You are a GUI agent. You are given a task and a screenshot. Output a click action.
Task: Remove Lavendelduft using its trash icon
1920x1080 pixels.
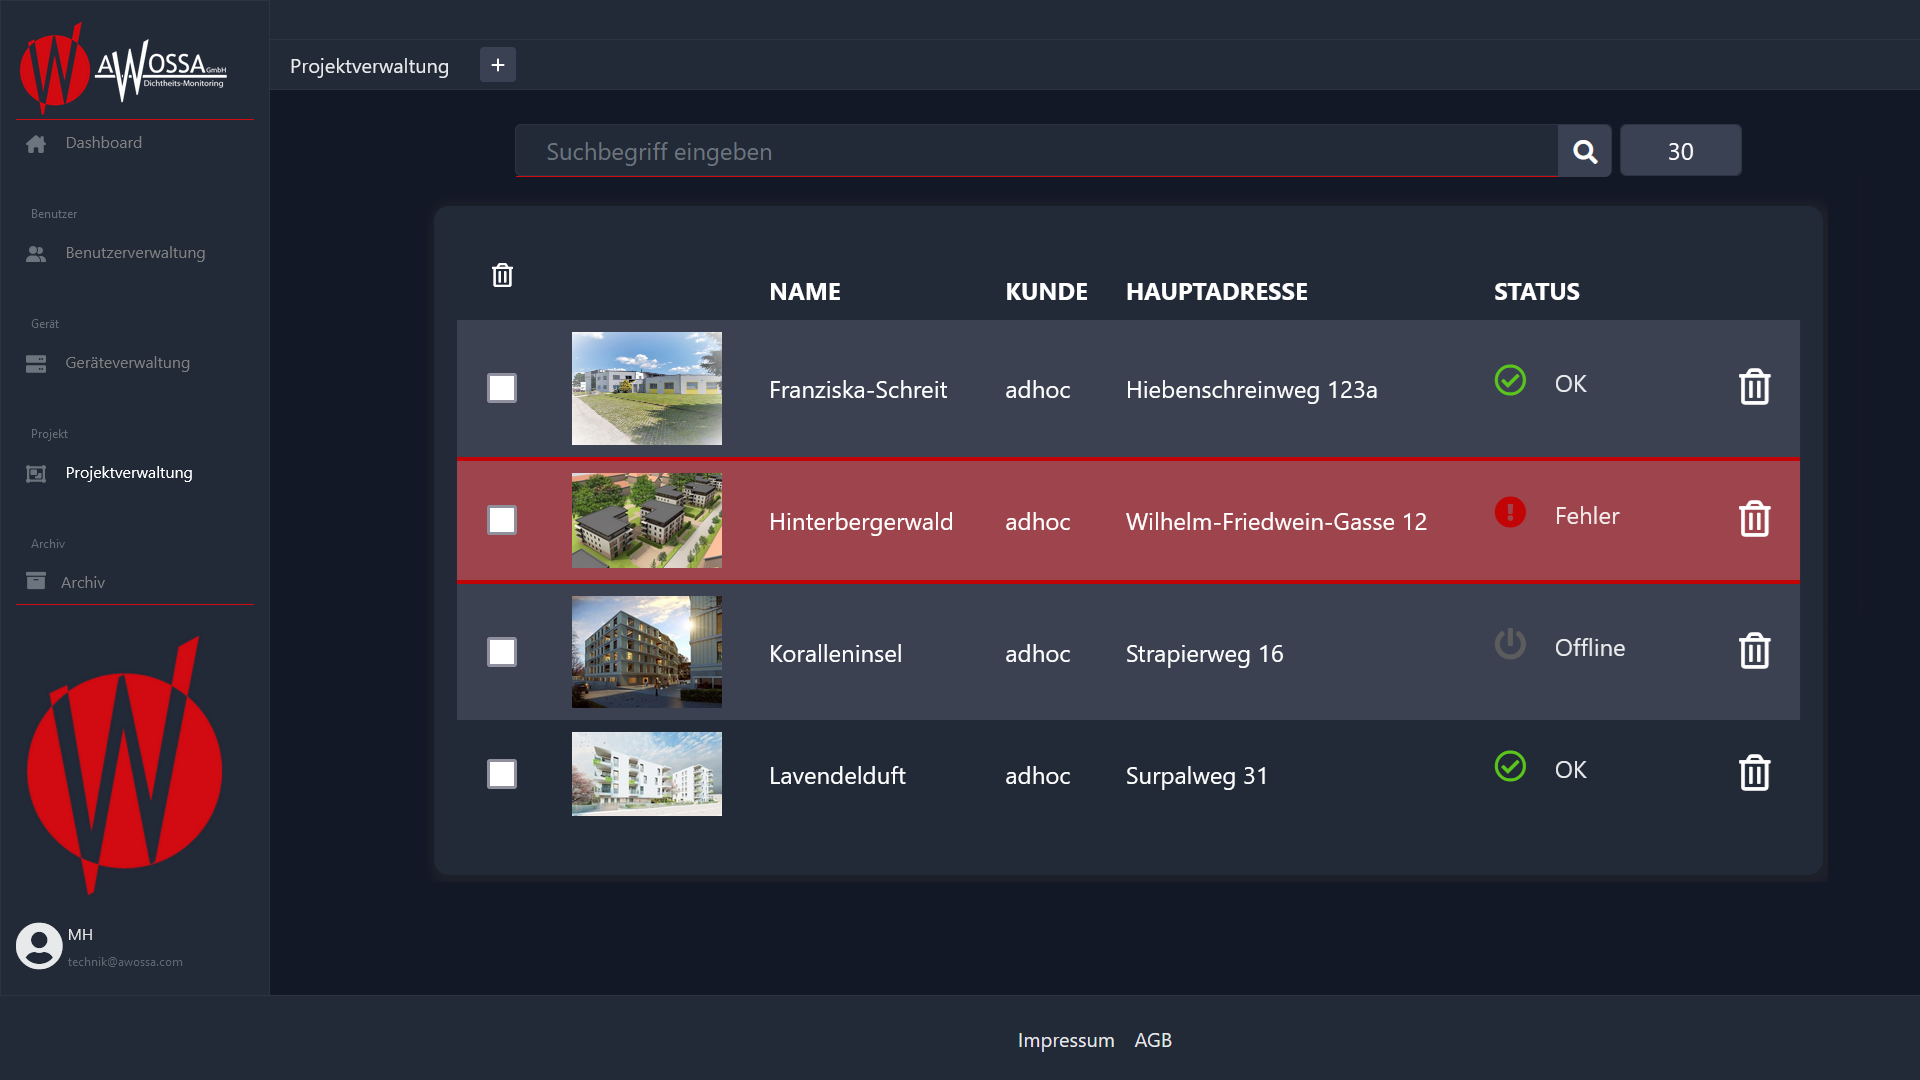coord(1754,773)
